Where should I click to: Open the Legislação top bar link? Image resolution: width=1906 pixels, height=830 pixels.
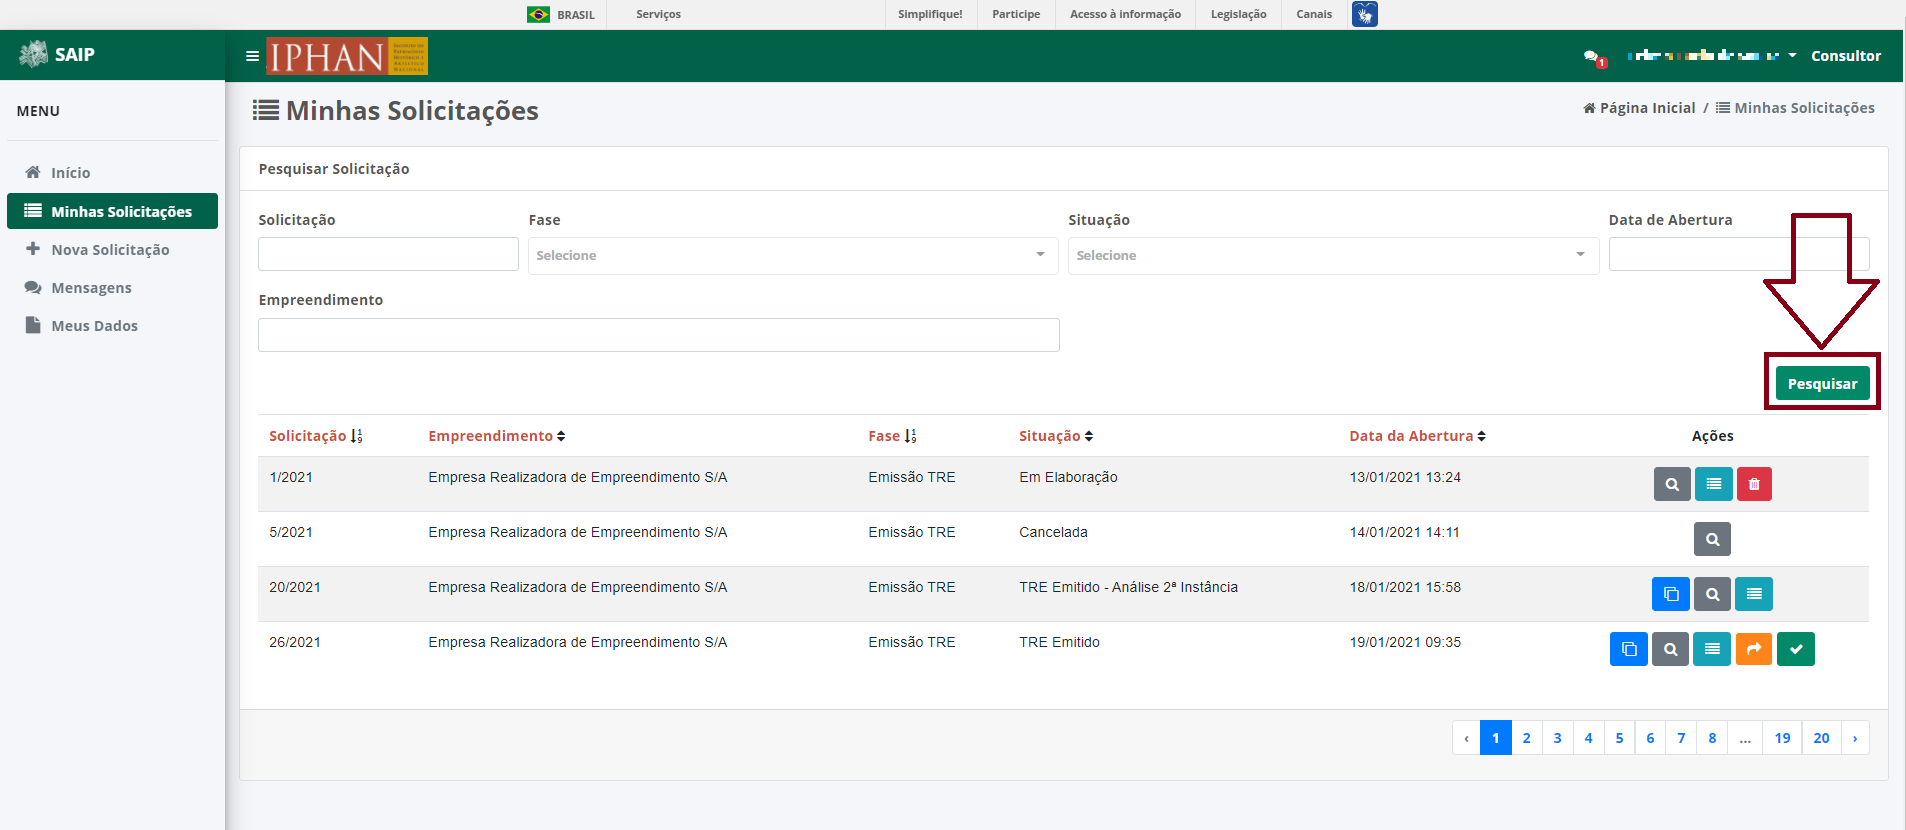click(x=1238, y=14)
